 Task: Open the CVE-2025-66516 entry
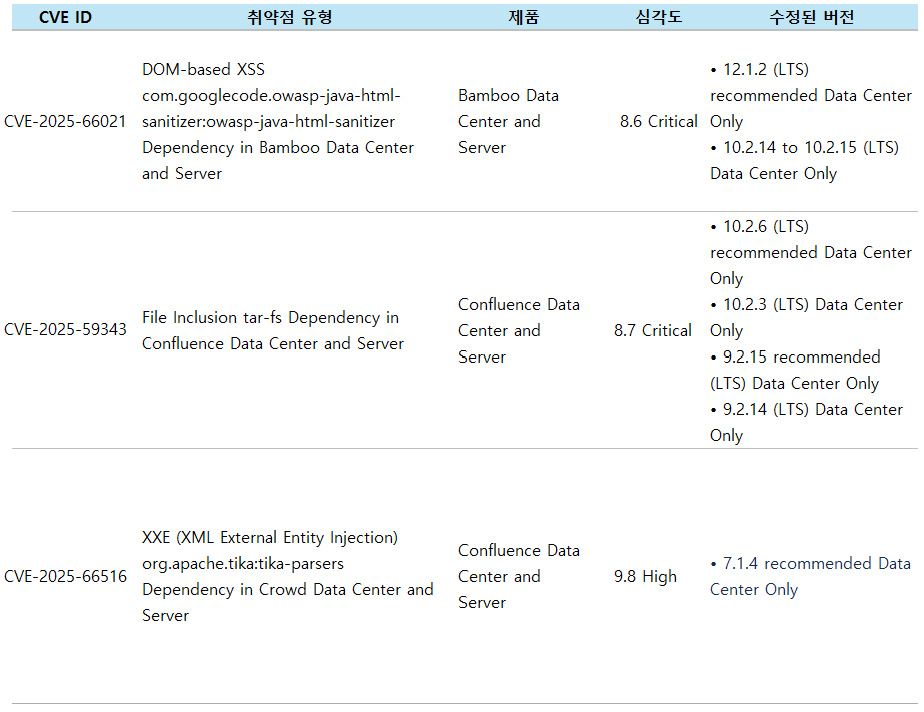(65, 577)
